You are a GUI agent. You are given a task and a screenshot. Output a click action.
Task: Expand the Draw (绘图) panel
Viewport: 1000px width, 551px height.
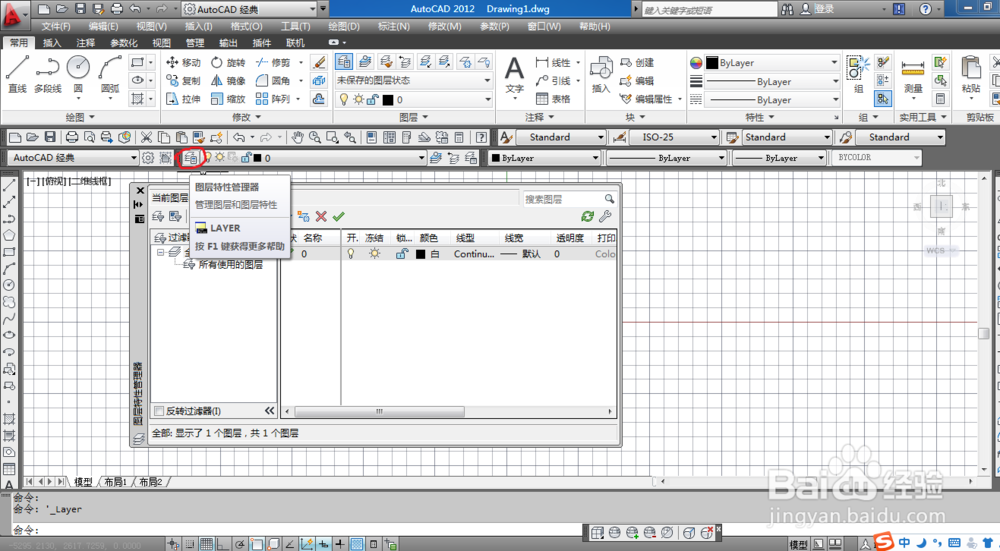coord(80,117)
